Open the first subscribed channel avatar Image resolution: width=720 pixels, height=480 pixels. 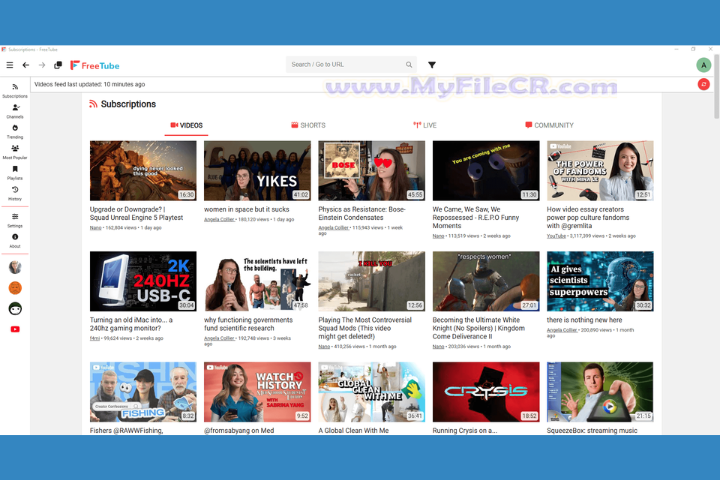[15, 267]
